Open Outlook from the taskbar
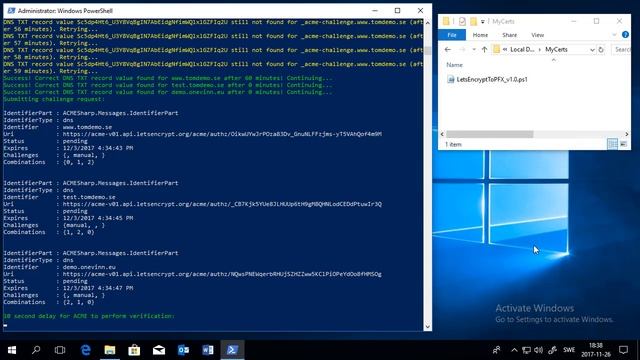The width and height of the screenshot is (640, 360). 183,350
